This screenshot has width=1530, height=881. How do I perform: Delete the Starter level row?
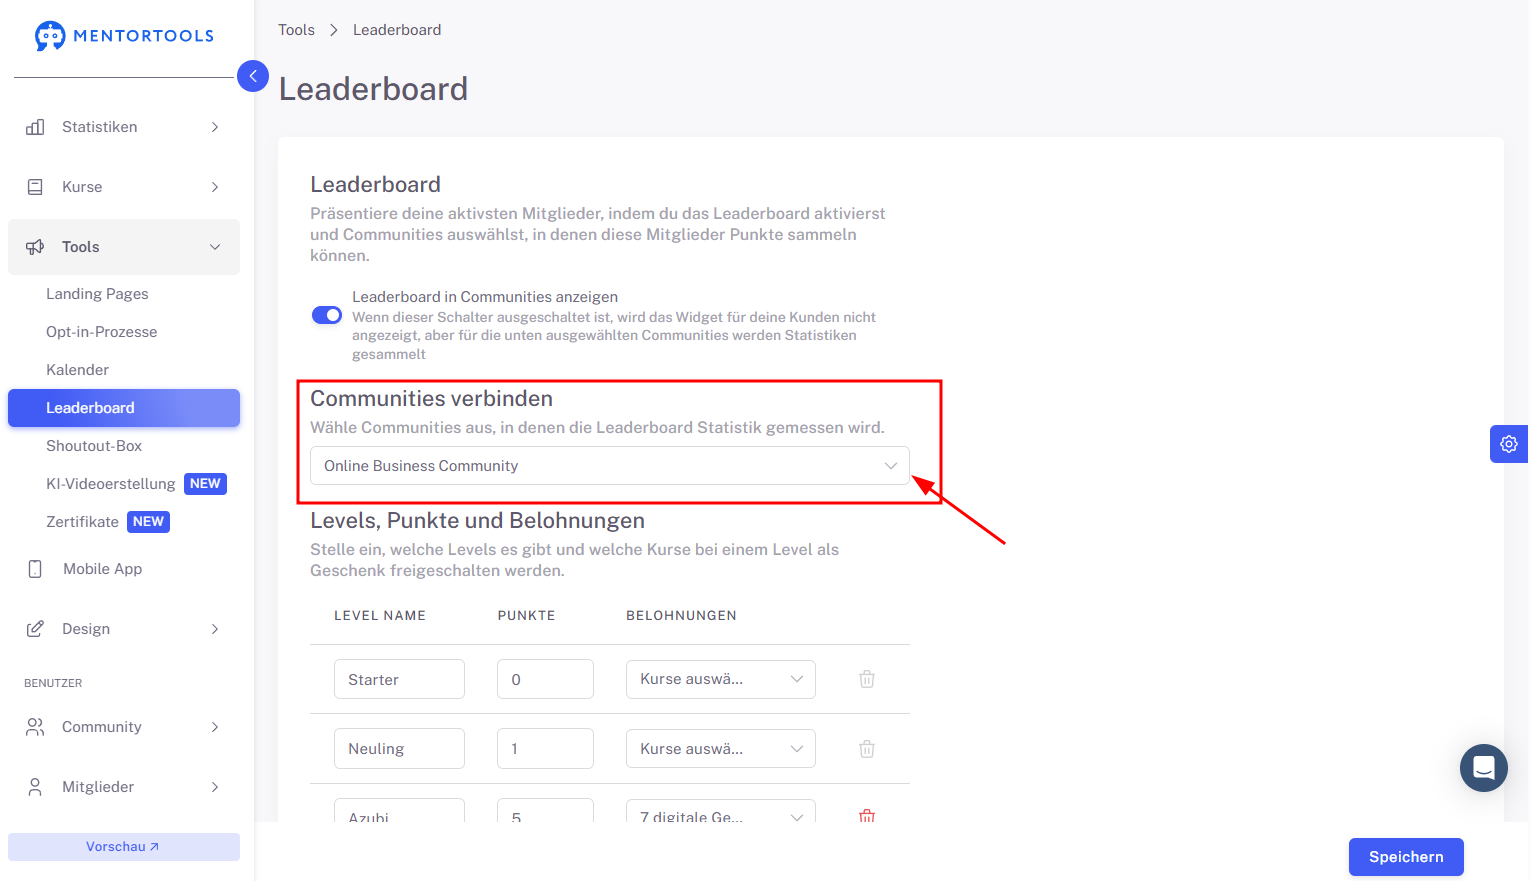[x=867, y=679]
